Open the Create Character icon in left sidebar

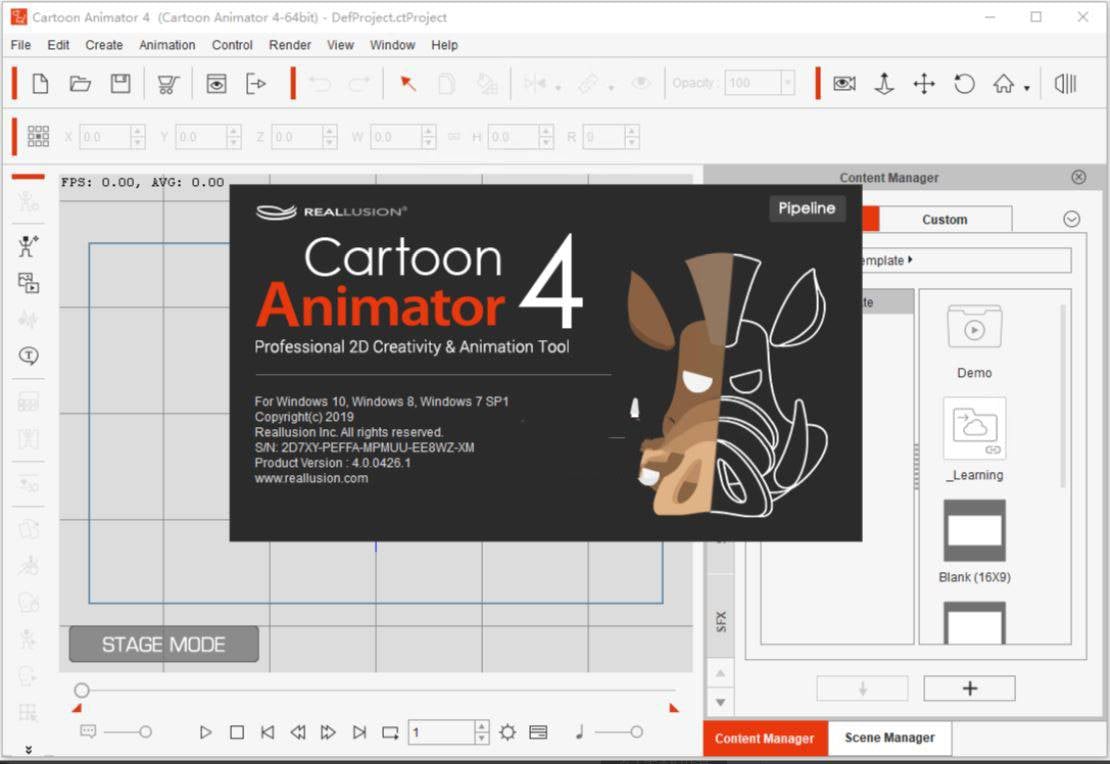(x=28, y=246)
